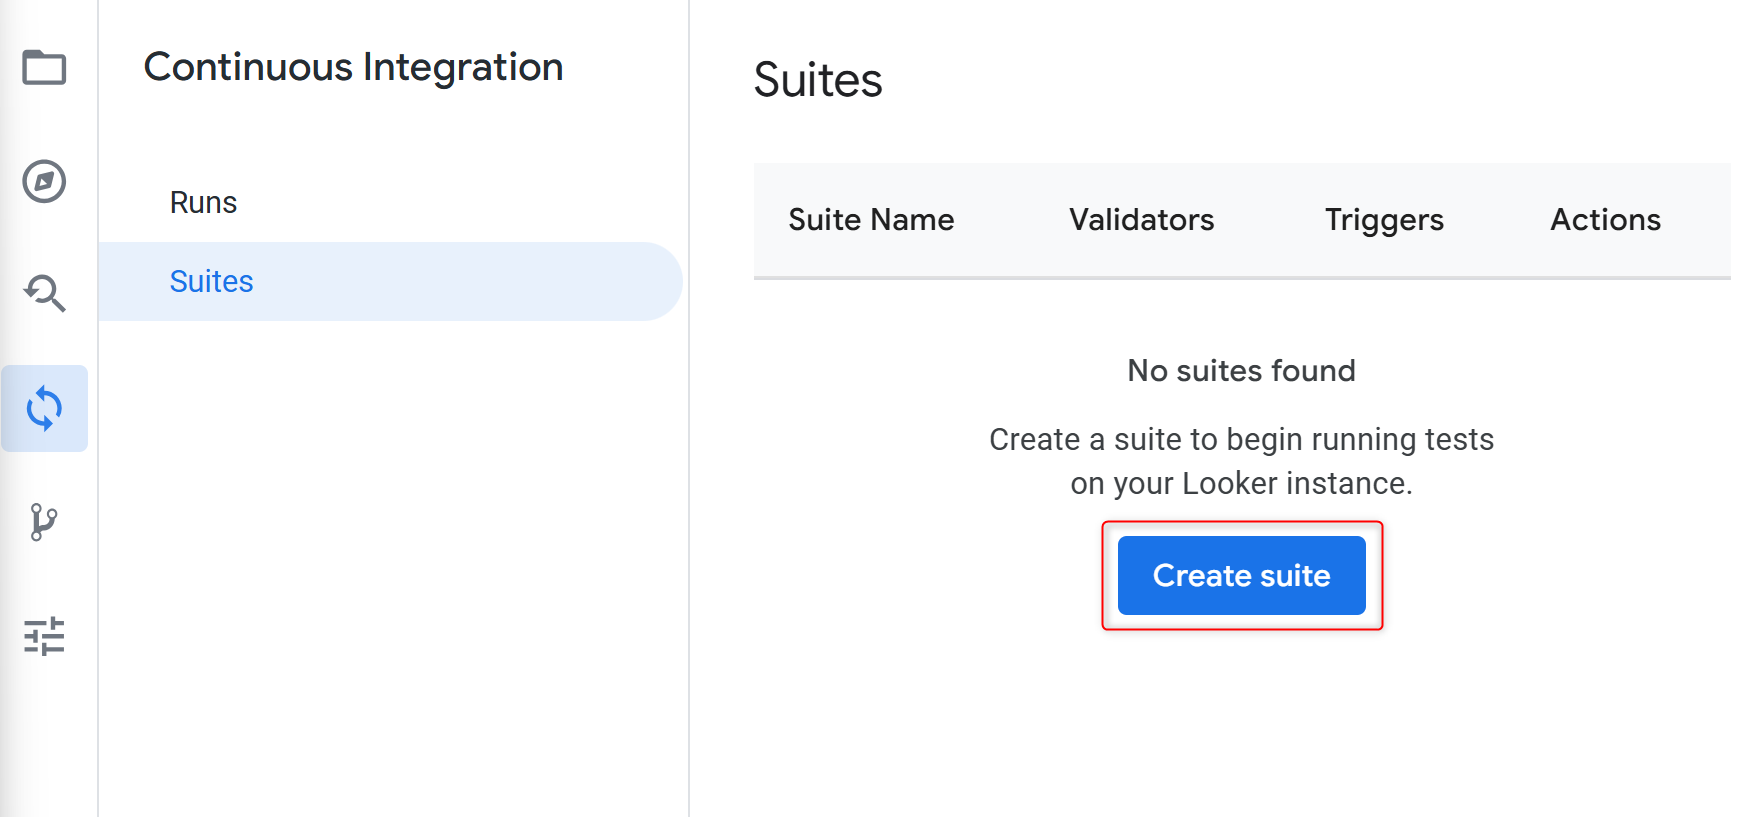The width and height of the screenshot is (1744, 817).
Task: Click the No suites found message
Action: [1241, 371]
